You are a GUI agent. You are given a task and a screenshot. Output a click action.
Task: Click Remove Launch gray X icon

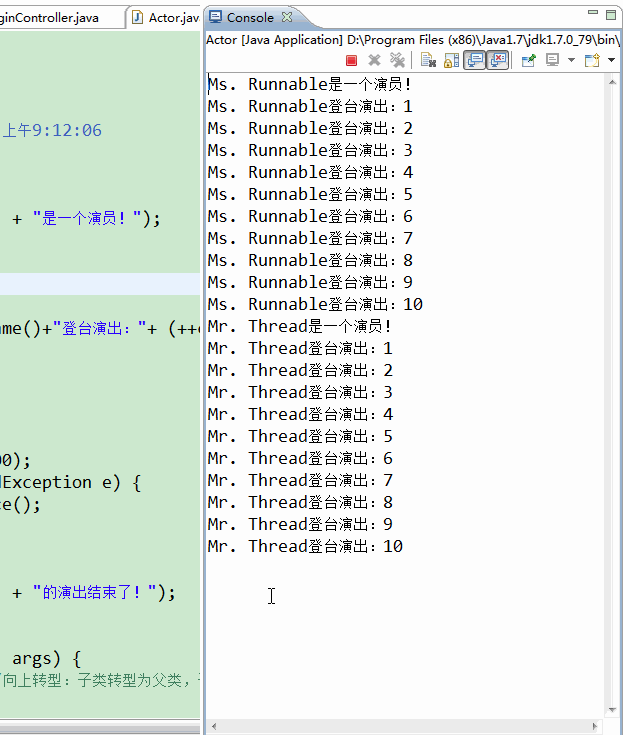374,60
